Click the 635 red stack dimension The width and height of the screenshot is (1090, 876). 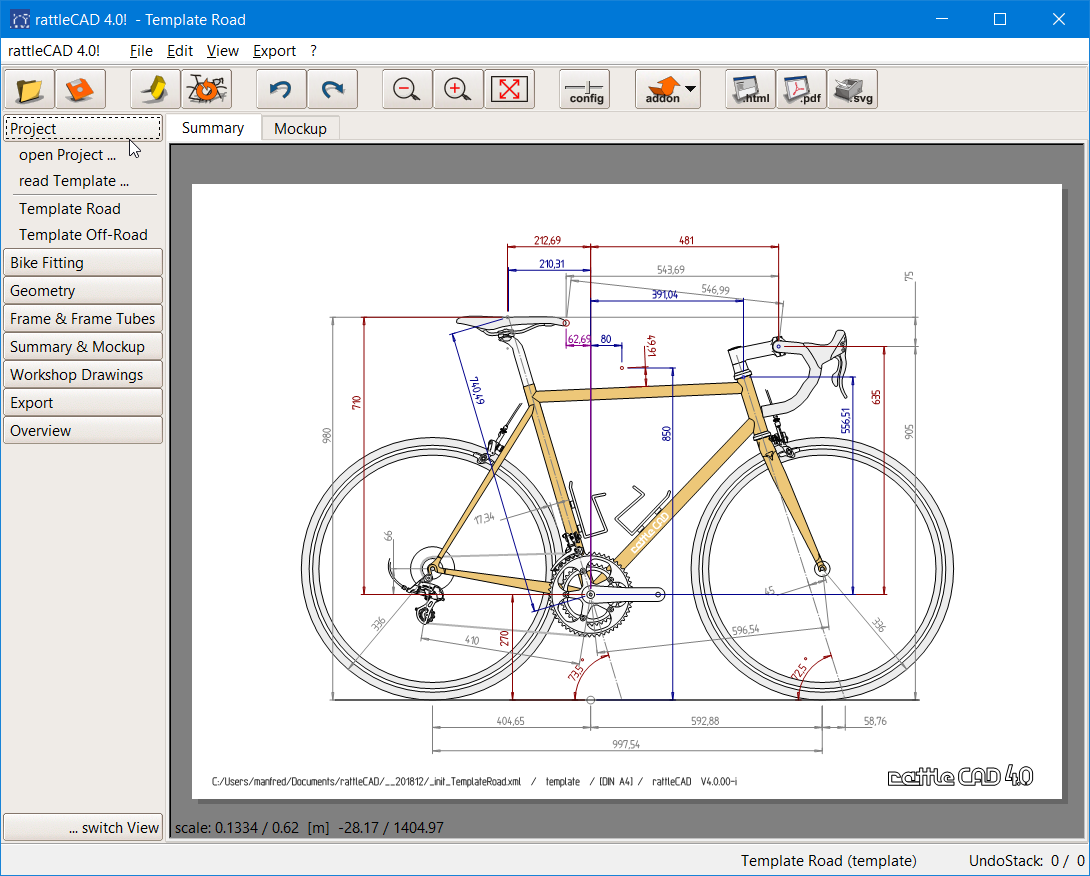pyautogui.click(x=876, y=397)
